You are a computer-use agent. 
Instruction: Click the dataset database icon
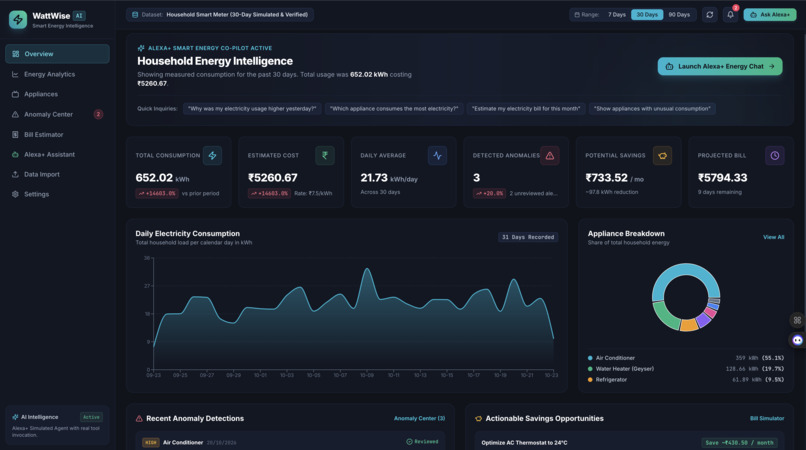[135, 15]
